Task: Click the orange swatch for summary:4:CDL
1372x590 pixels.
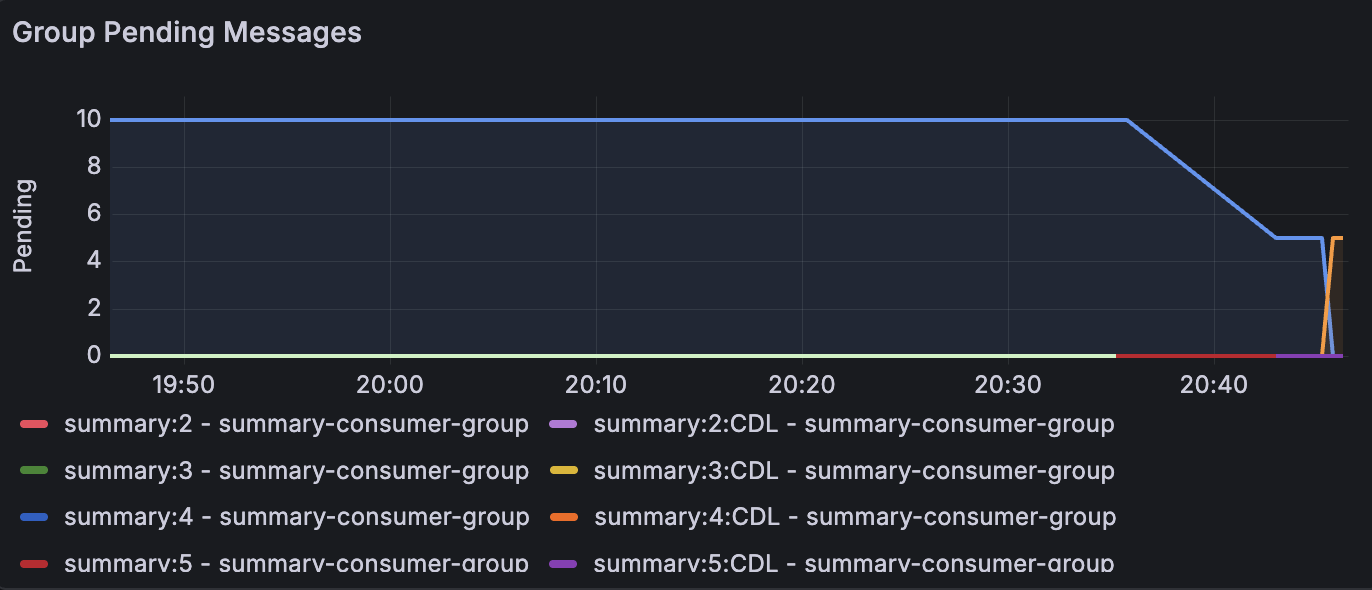Action: click(564, 518)
